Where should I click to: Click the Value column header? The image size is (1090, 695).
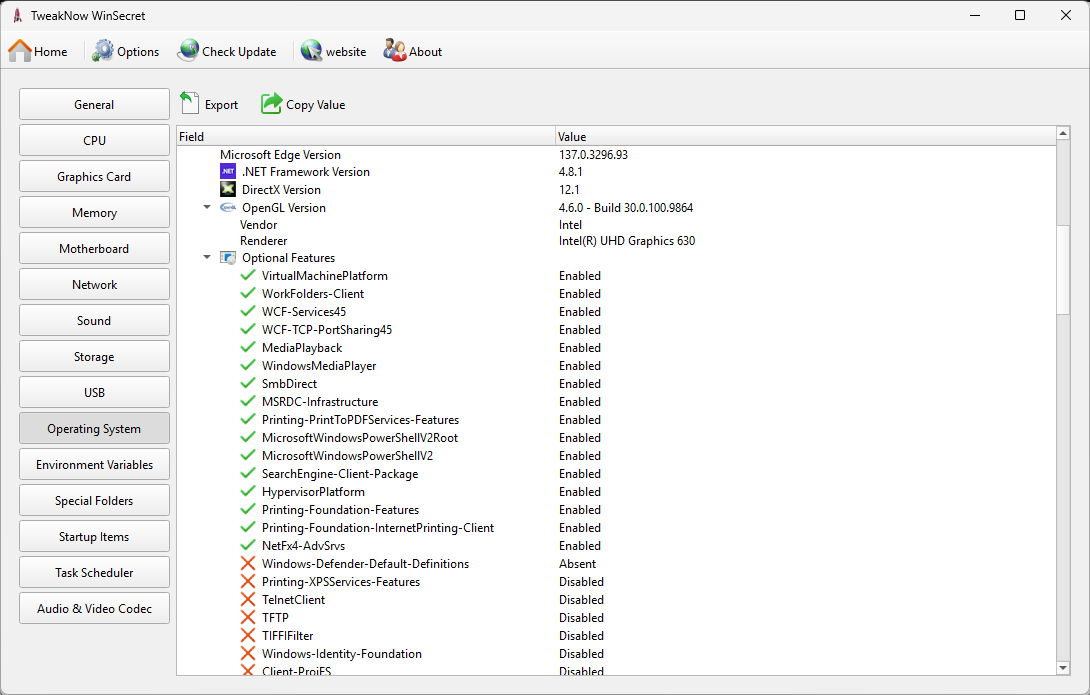806,136
